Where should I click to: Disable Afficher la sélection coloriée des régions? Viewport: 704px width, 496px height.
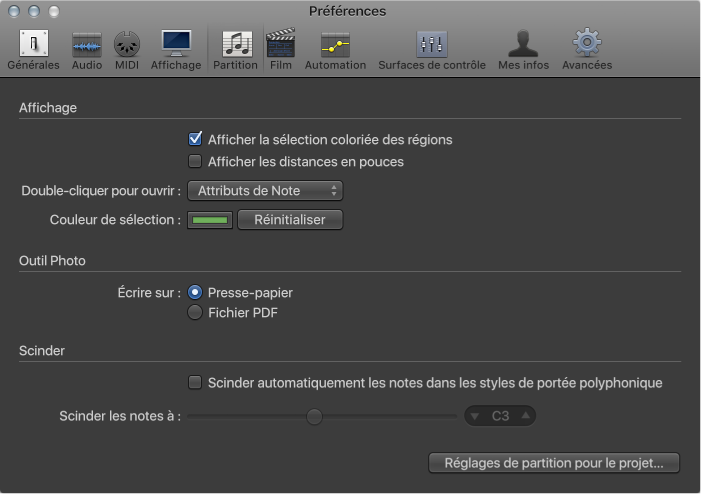point(195,139)
